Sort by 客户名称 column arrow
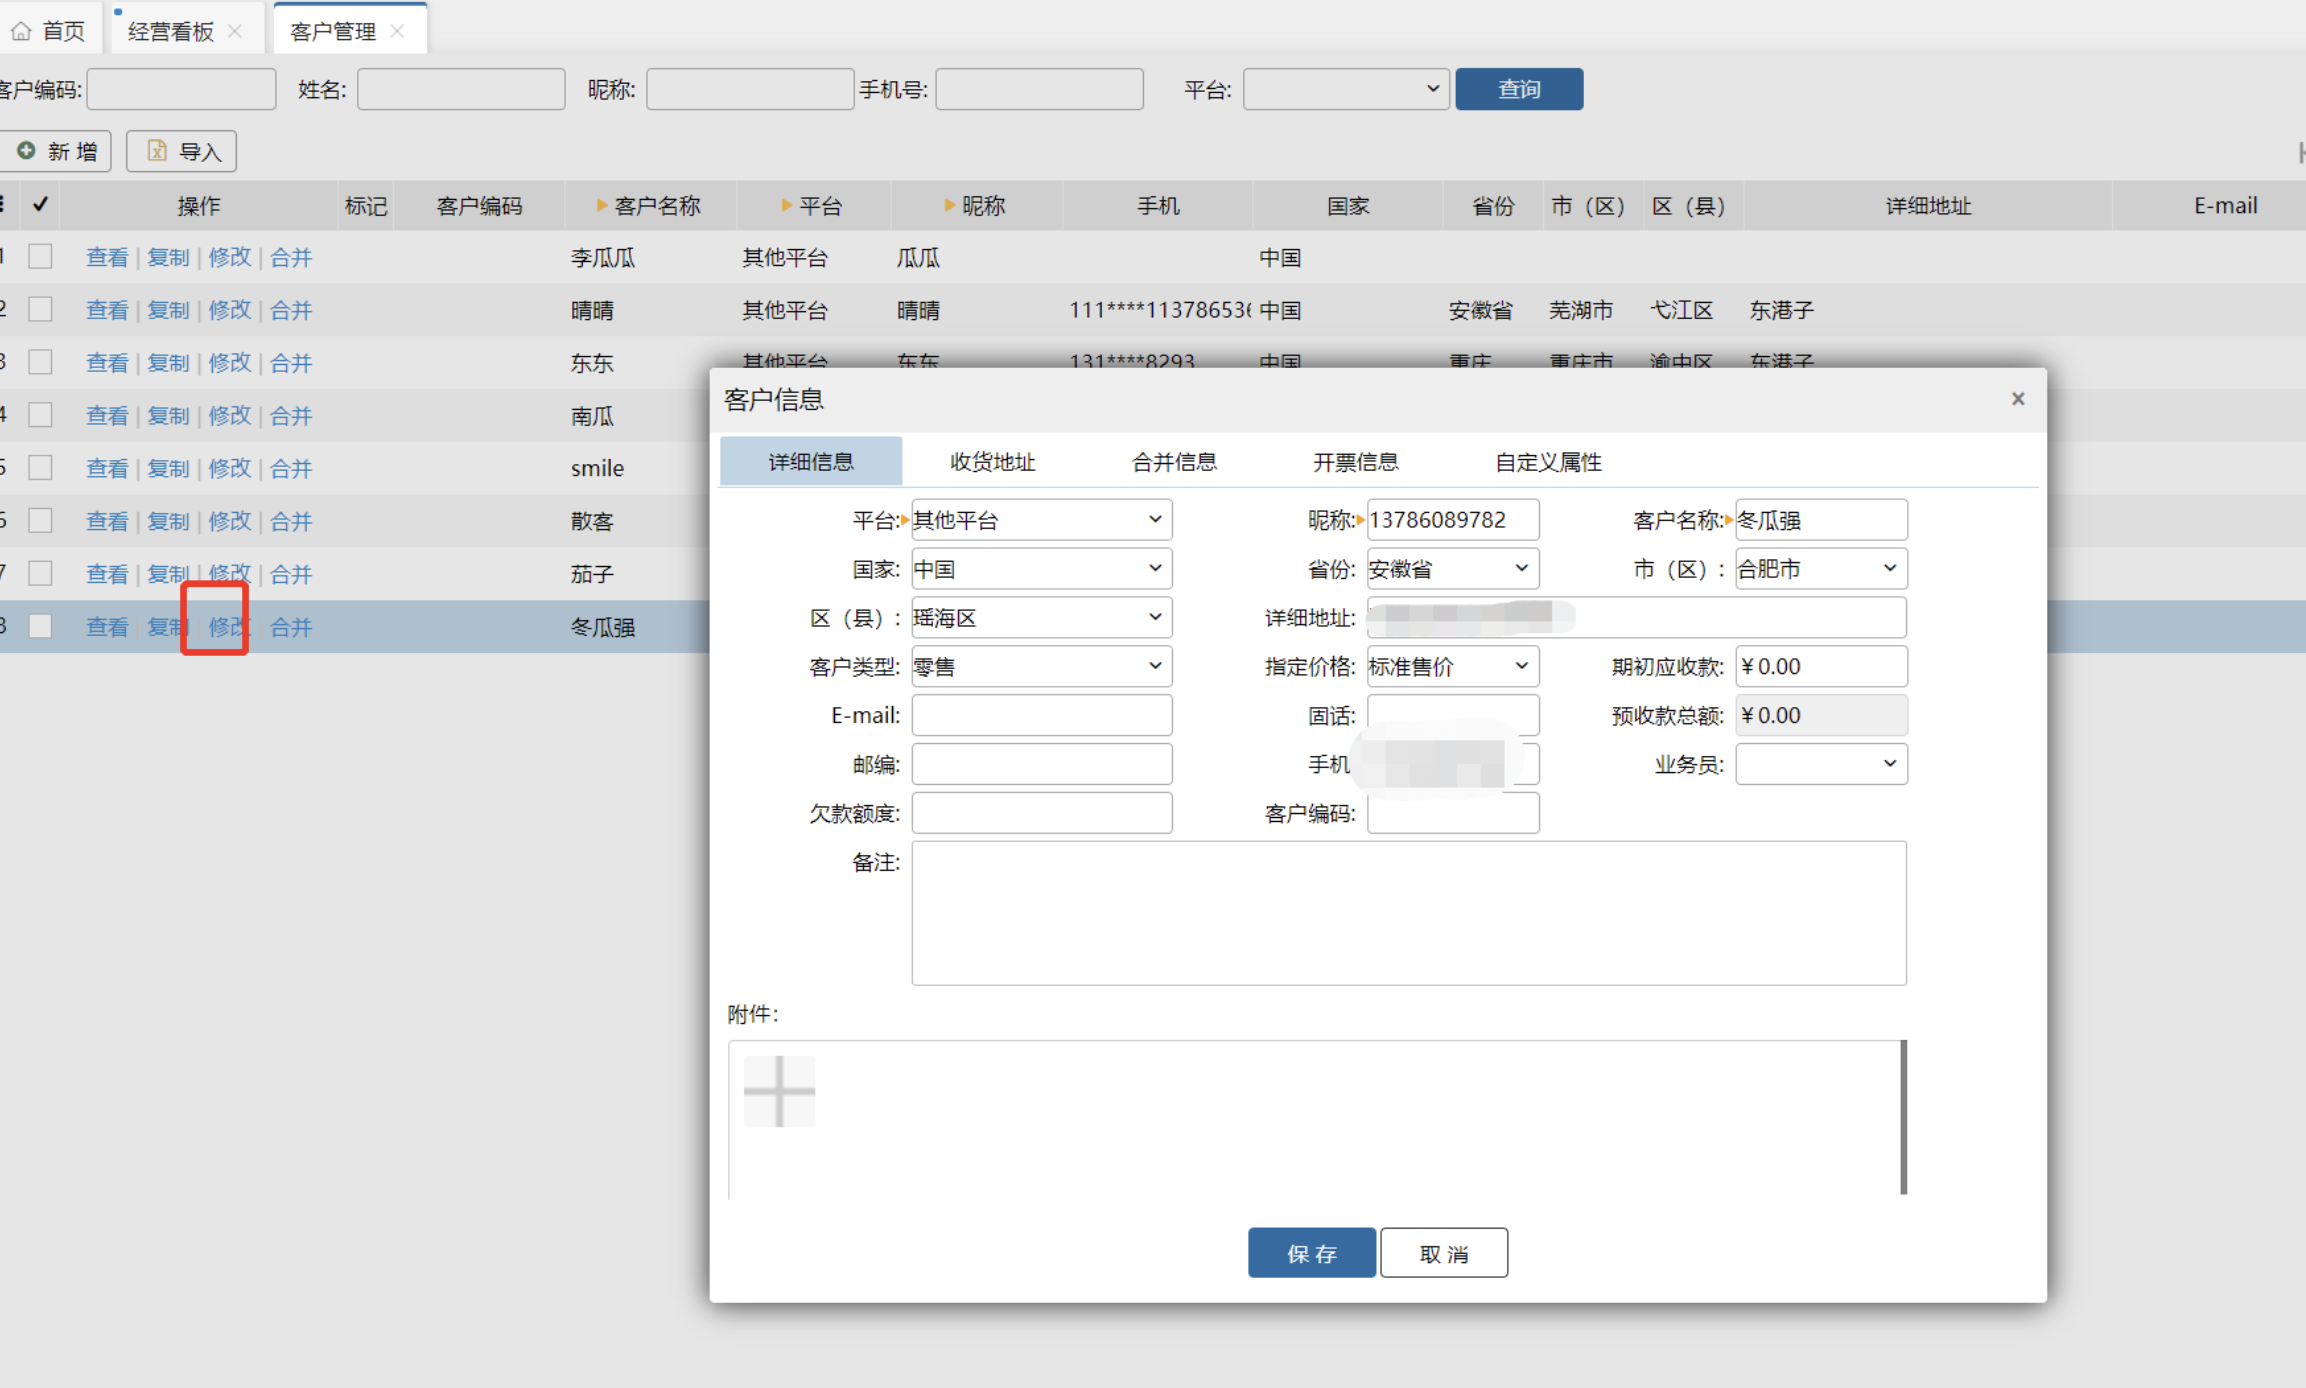Viewport: 2306px width, 1388px height. pos(602,205)
